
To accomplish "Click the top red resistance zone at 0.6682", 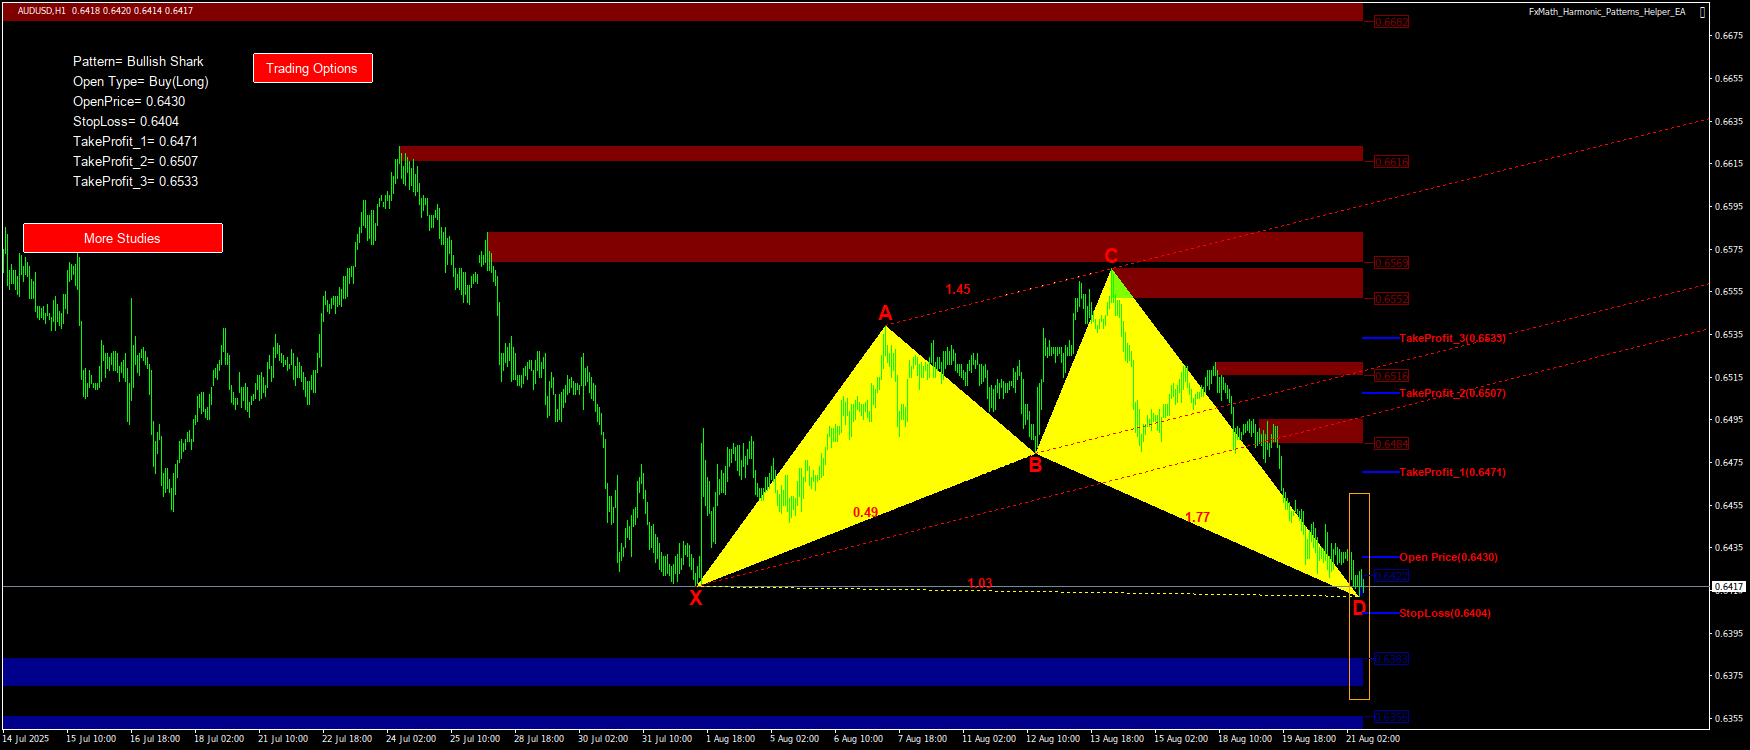I will [680, 12].
